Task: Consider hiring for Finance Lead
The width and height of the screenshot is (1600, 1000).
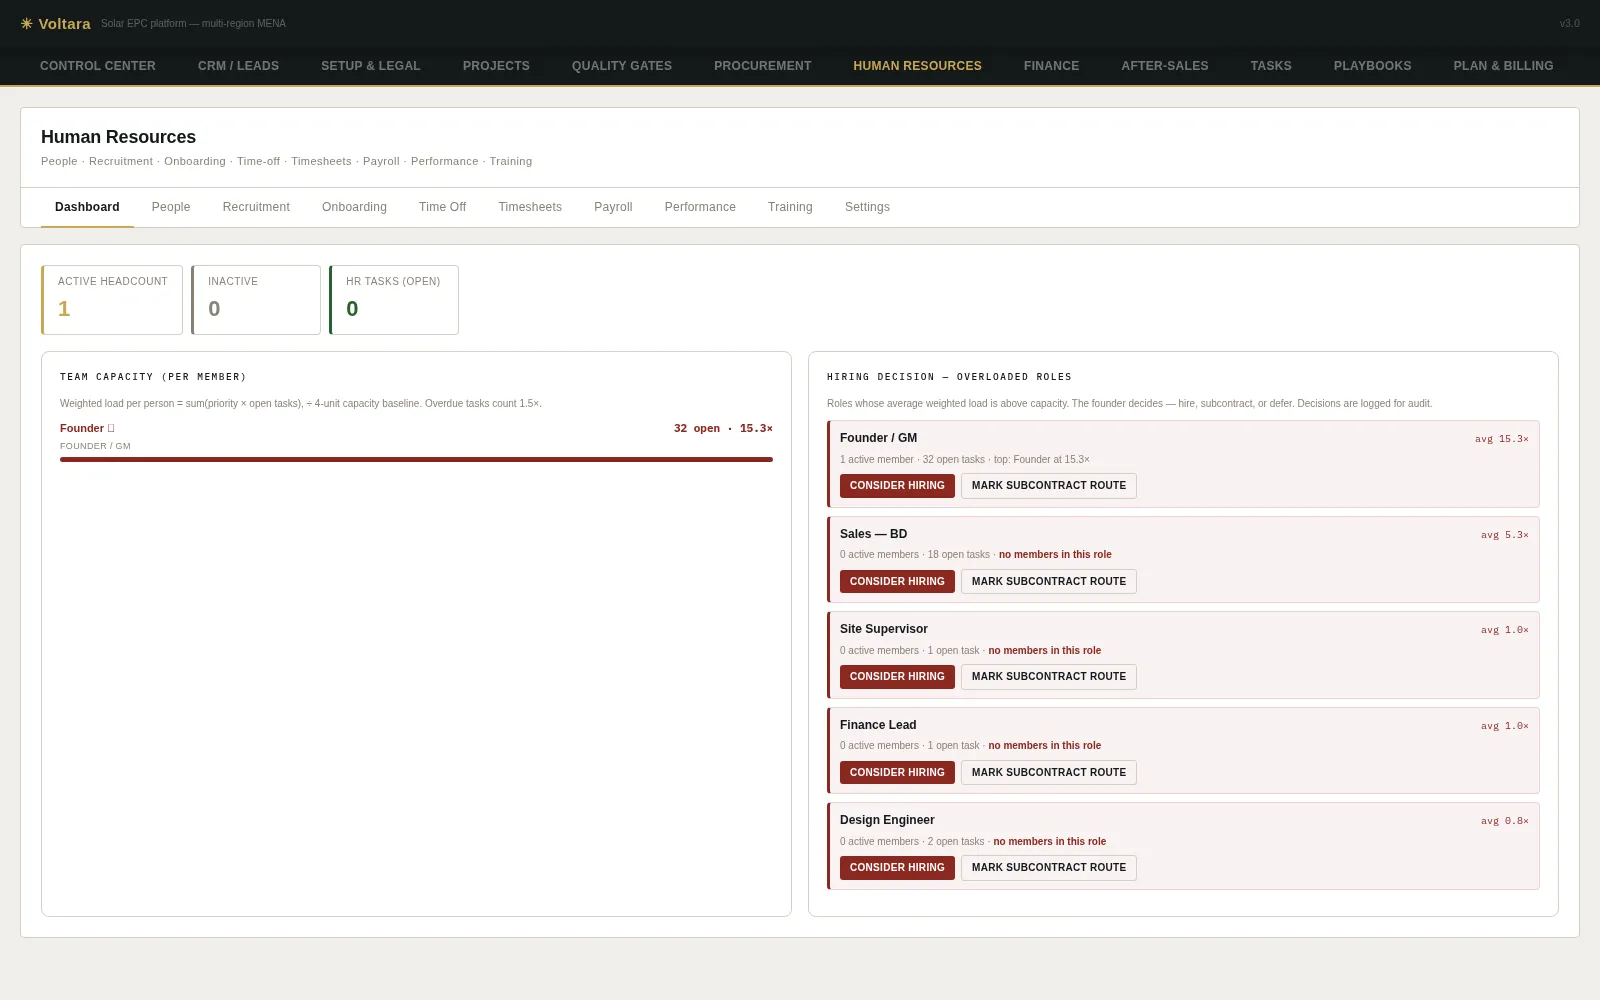Action: pos(897,773)
